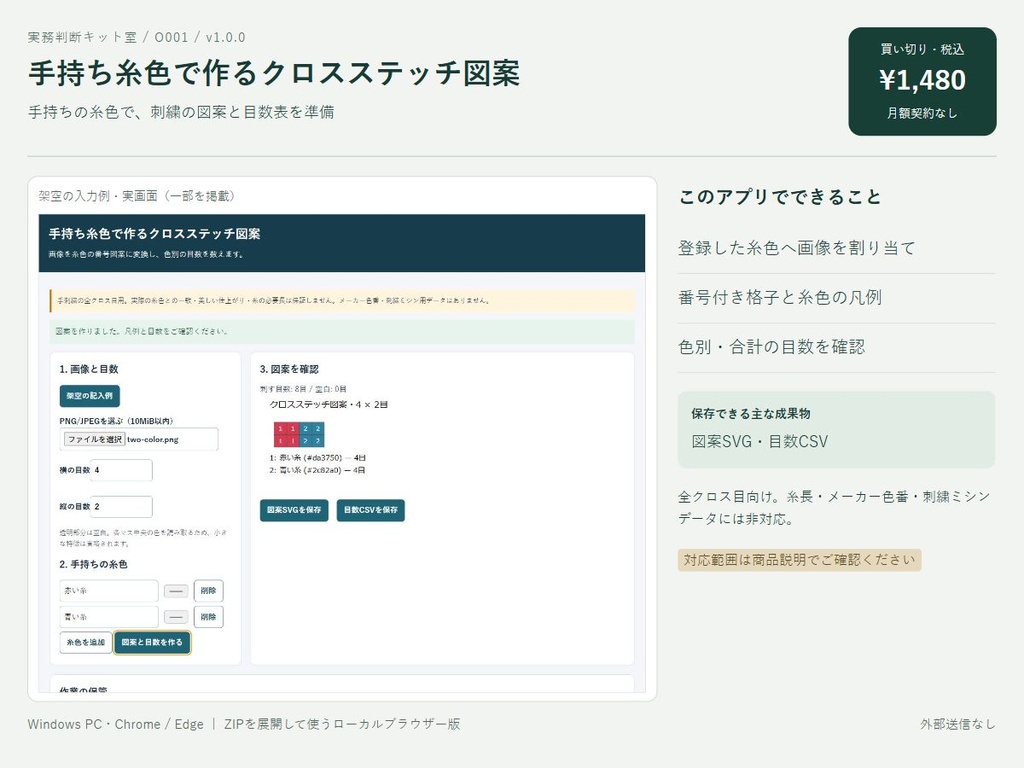Viewport: 1024px width, 768px height.
Task: Click the heading 3. 図案を確認
Action: click(x=289, y=369)
